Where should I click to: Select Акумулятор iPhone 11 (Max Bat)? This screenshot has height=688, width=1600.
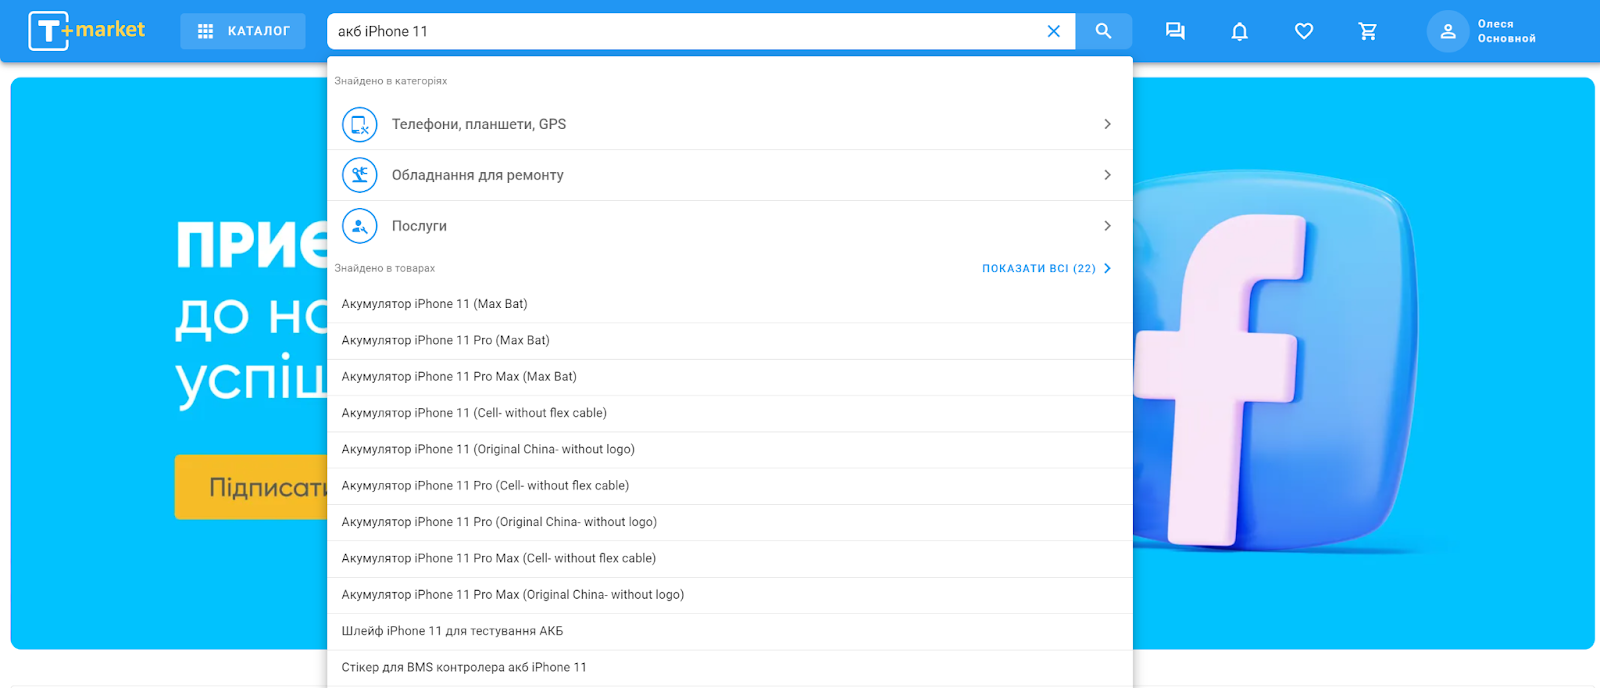point(730,304)
